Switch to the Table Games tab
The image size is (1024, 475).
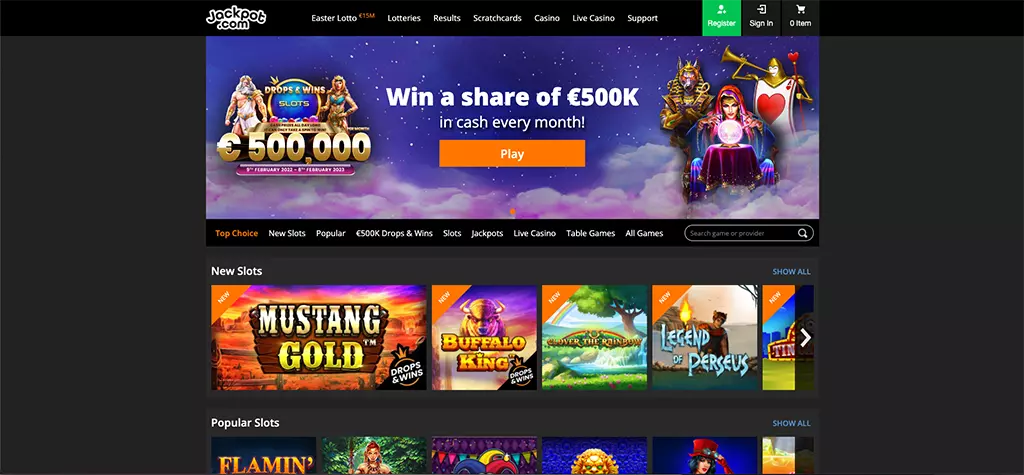pyautogui.click(x=590, y=233)
